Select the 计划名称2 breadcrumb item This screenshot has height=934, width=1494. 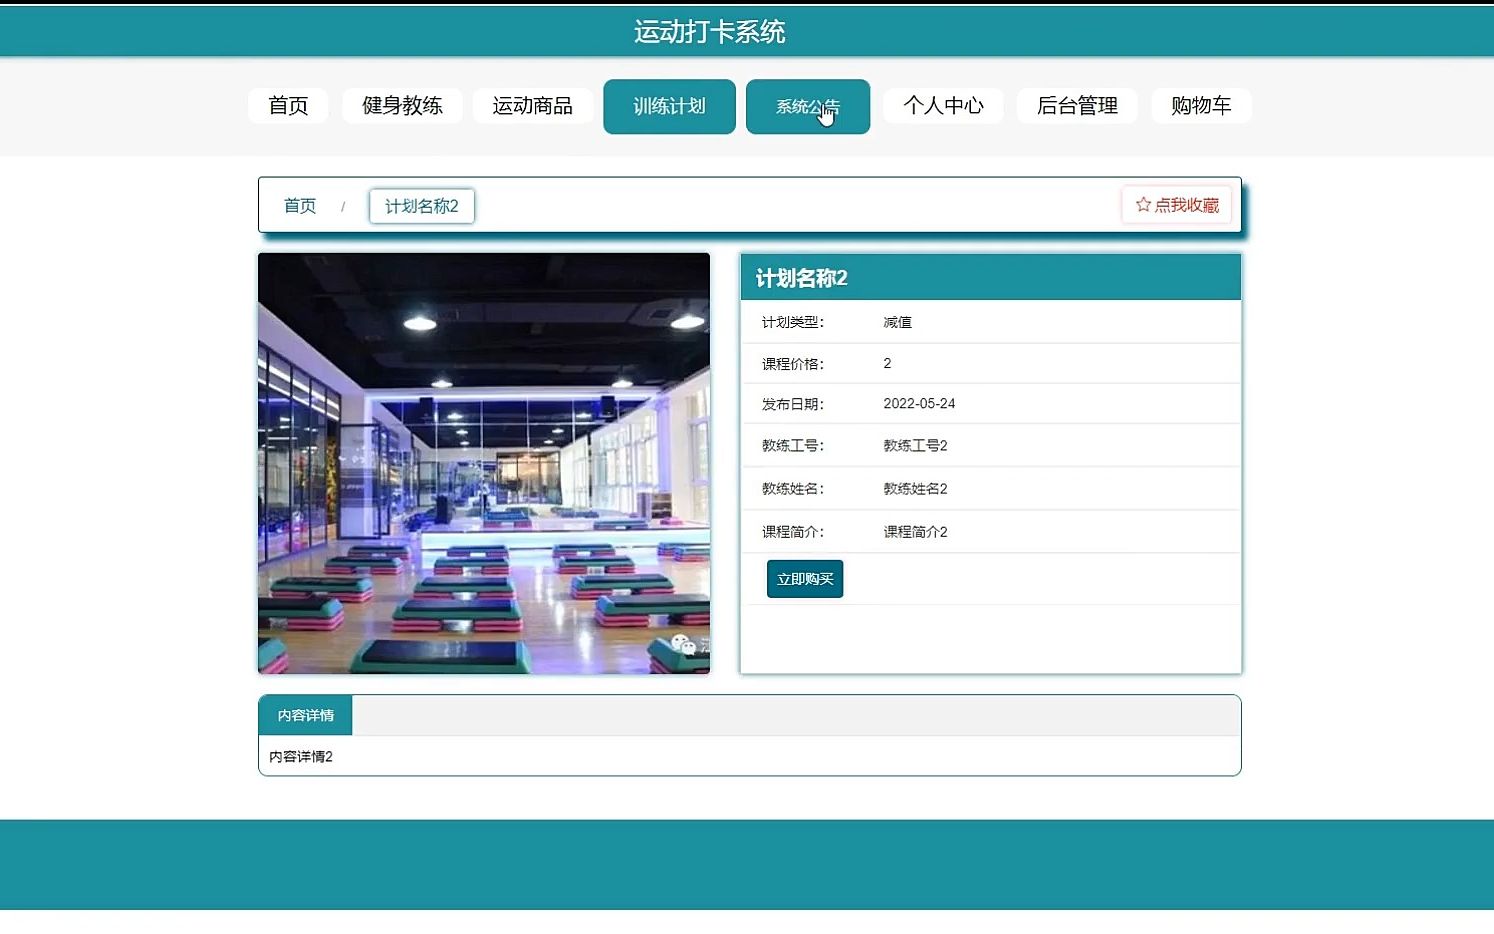tap(421, 205)
